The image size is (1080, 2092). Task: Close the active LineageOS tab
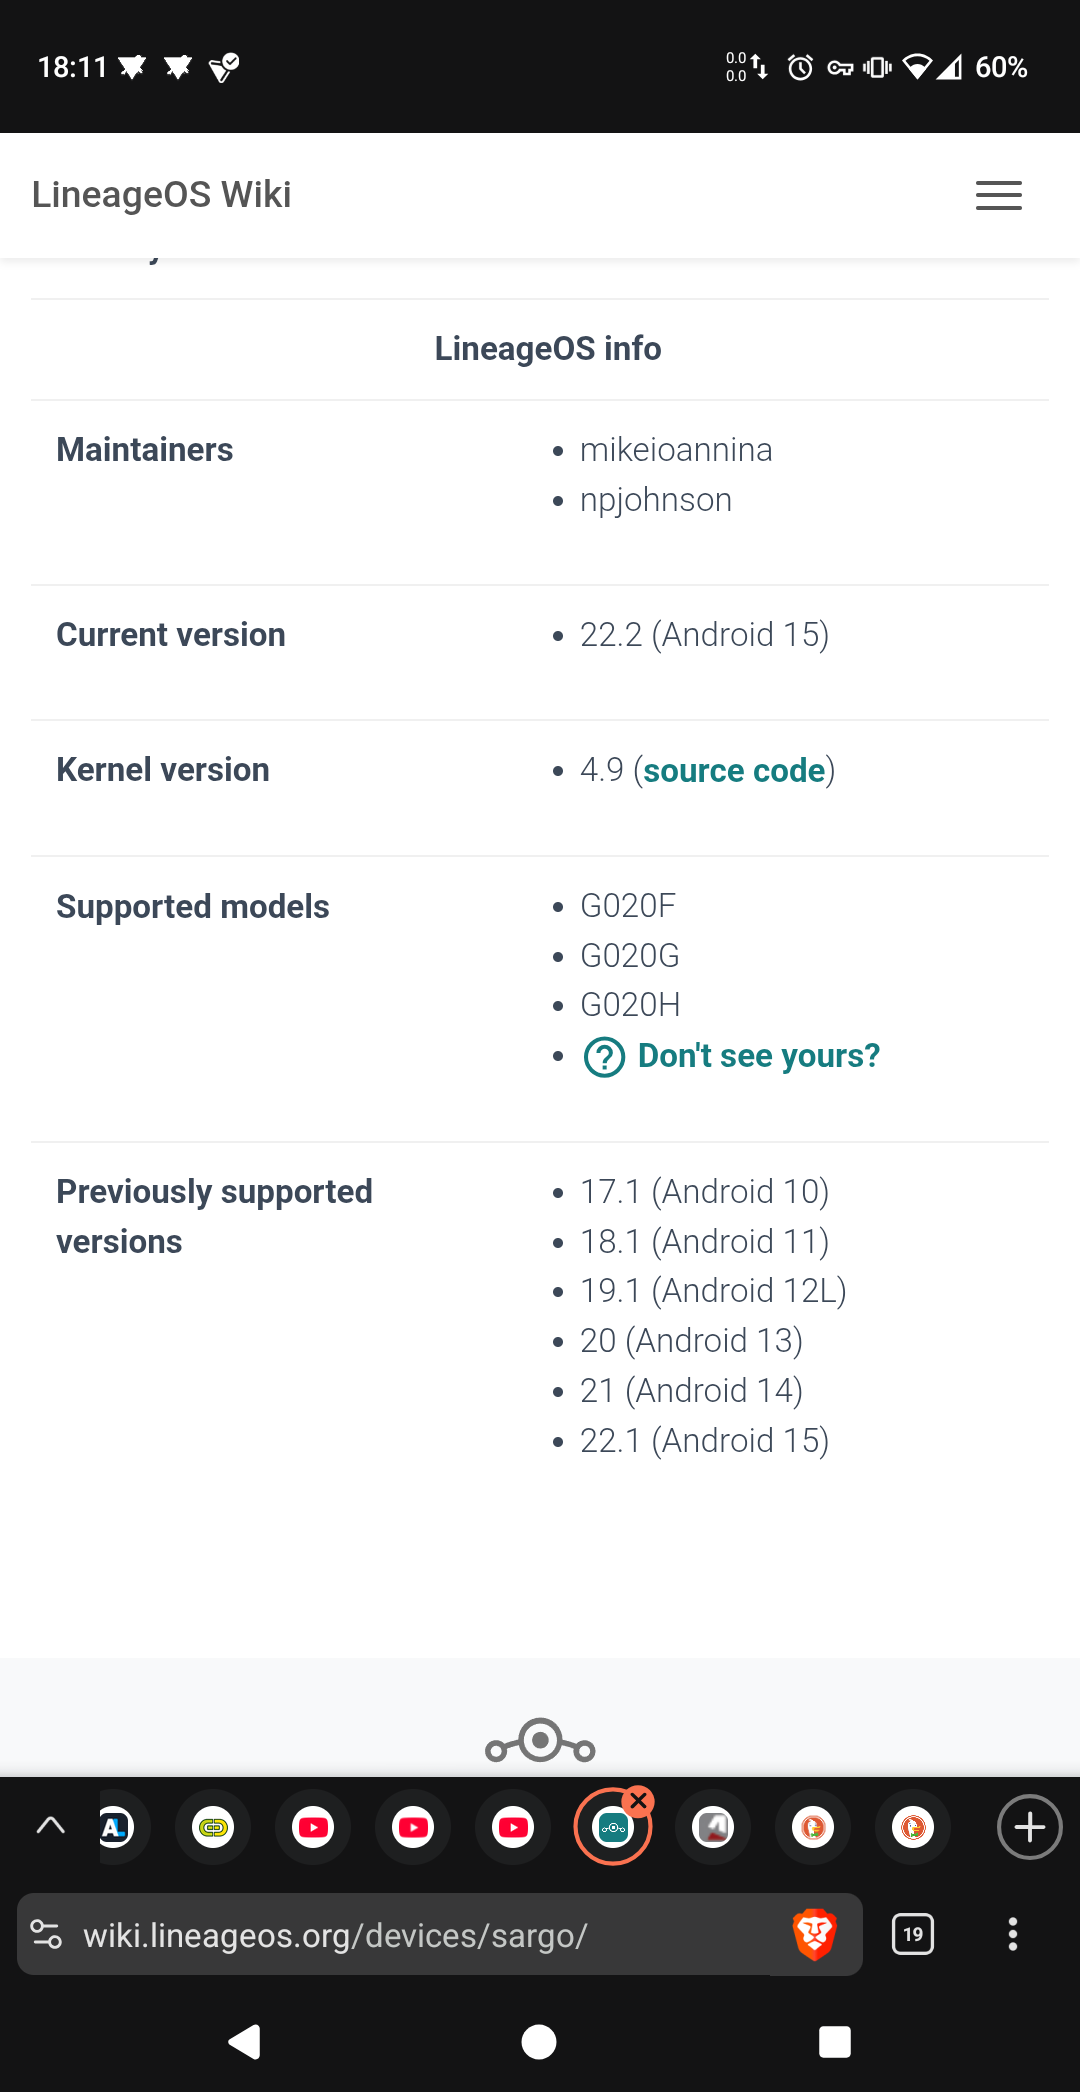click(x=639, y=1802)
